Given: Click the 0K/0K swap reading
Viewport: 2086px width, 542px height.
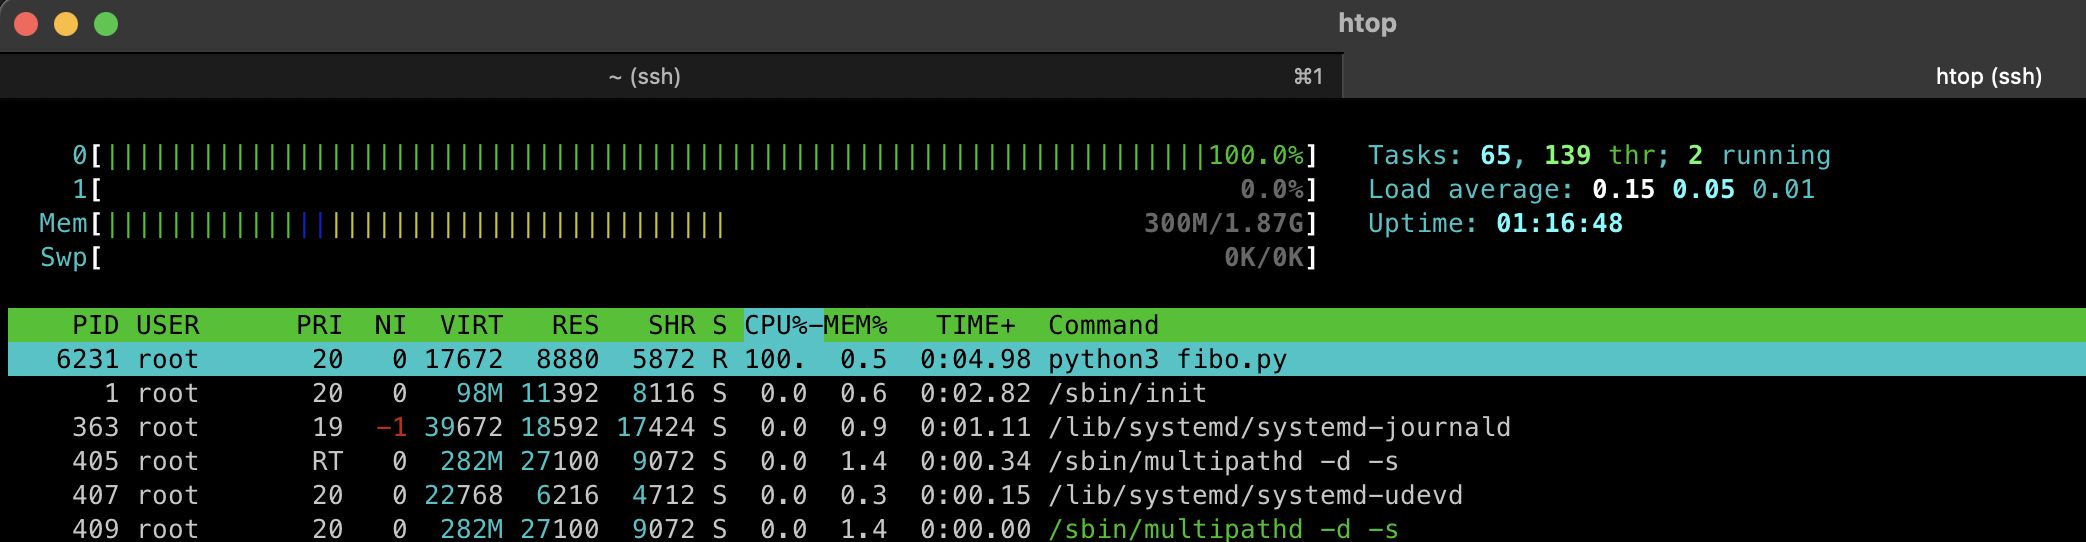Looking at the screenshot, I should (1264, 257).
